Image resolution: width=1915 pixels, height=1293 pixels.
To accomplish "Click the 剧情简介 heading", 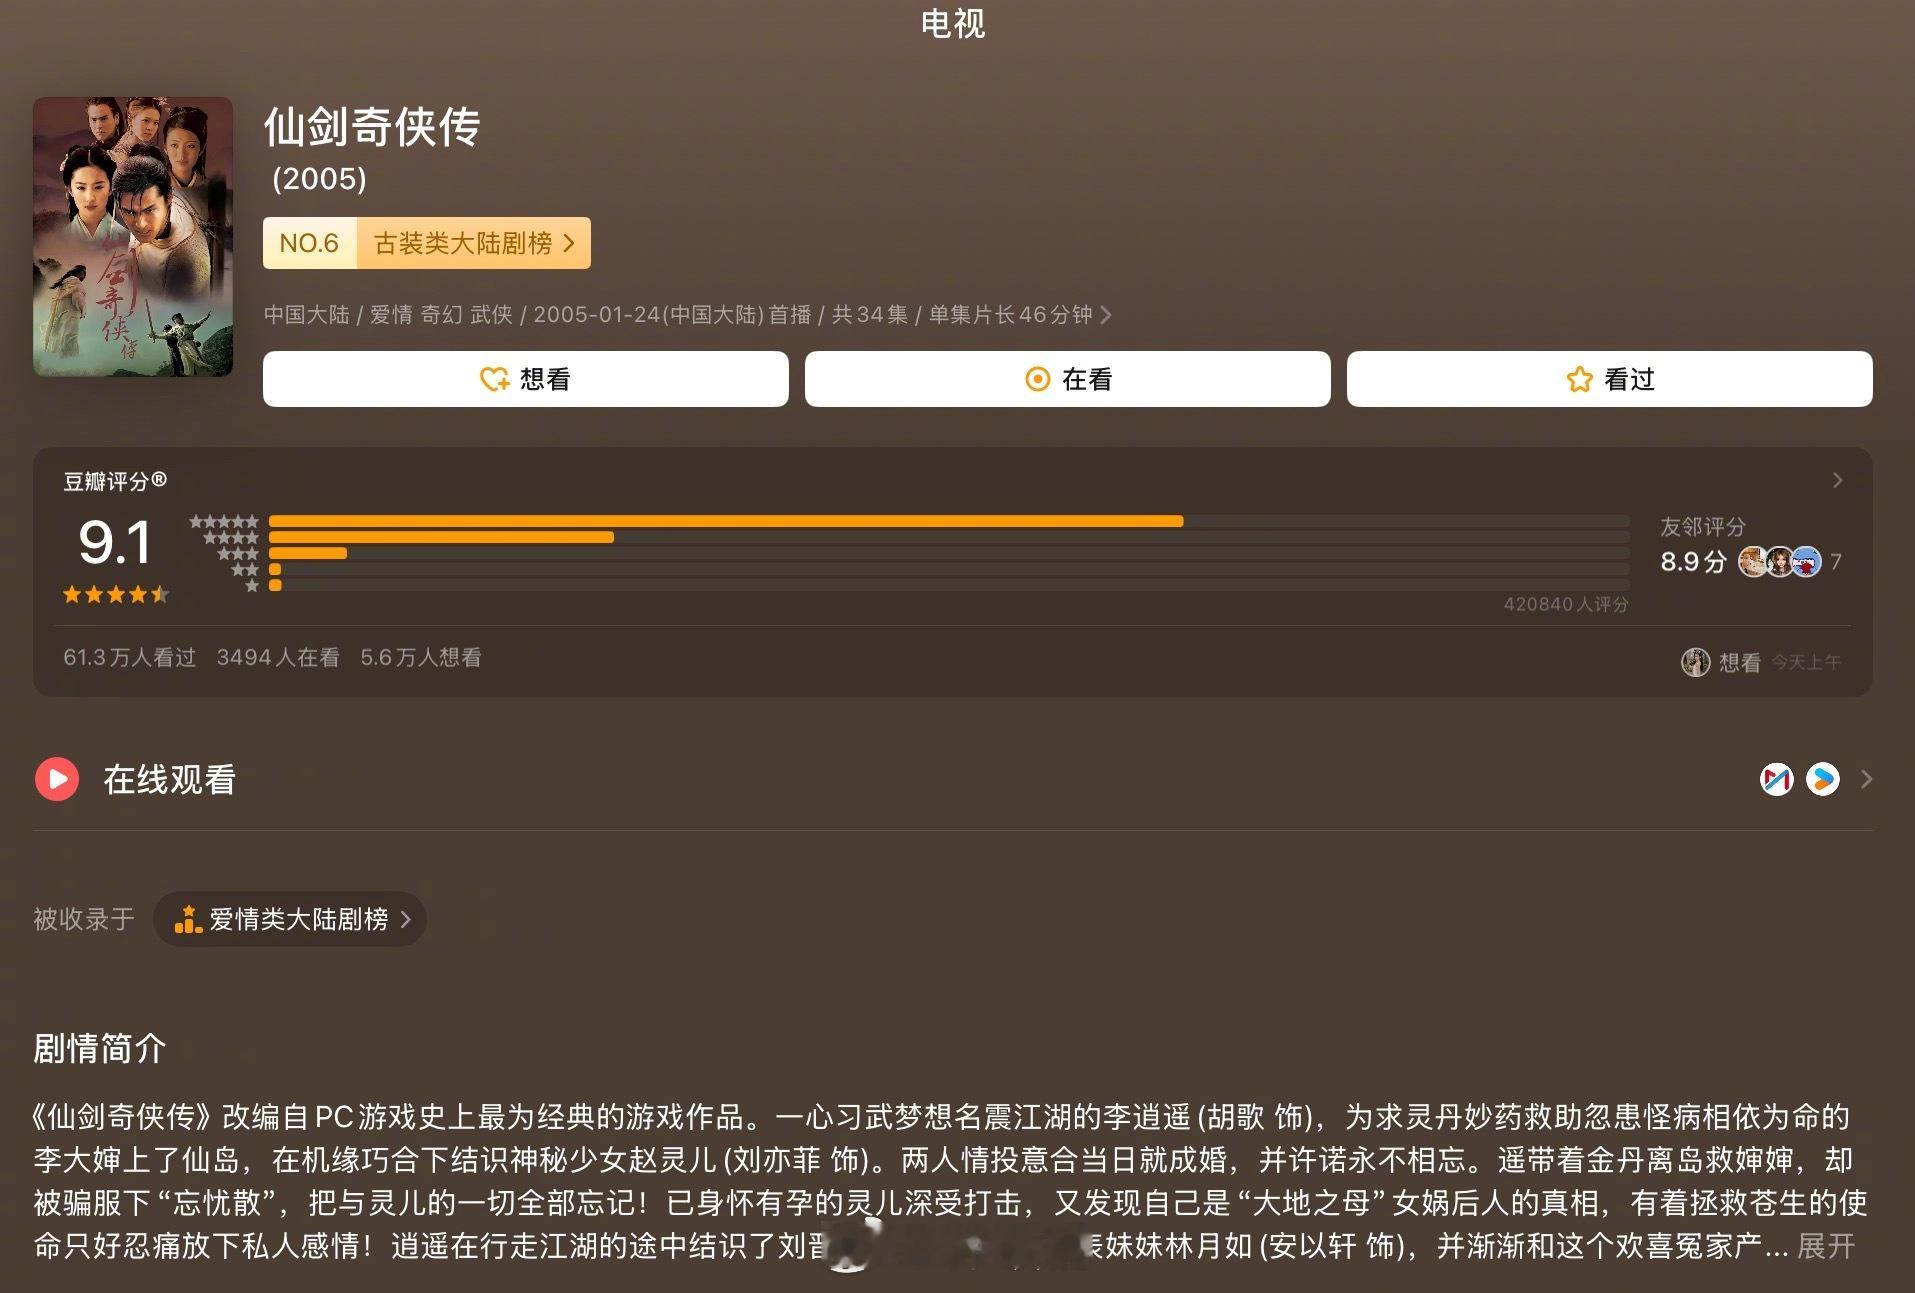I will pos(99,1048).
